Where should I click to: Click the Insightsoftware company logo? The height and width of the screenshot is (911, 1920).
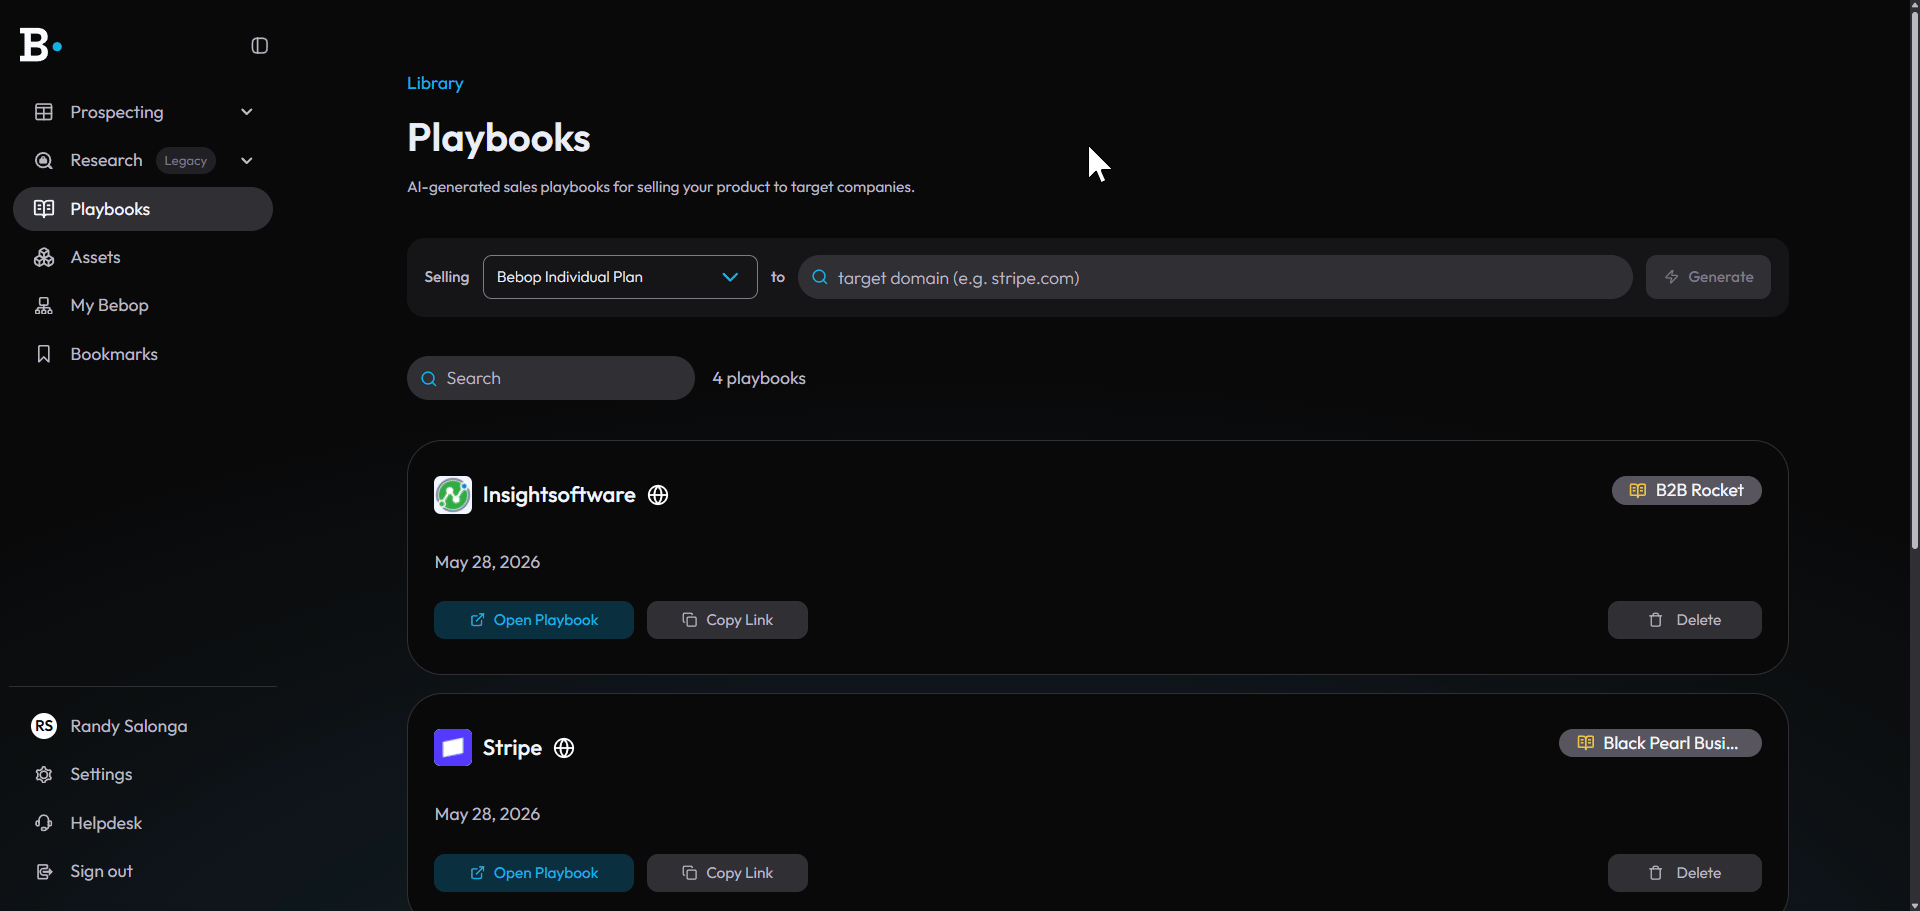click(453, 495)
